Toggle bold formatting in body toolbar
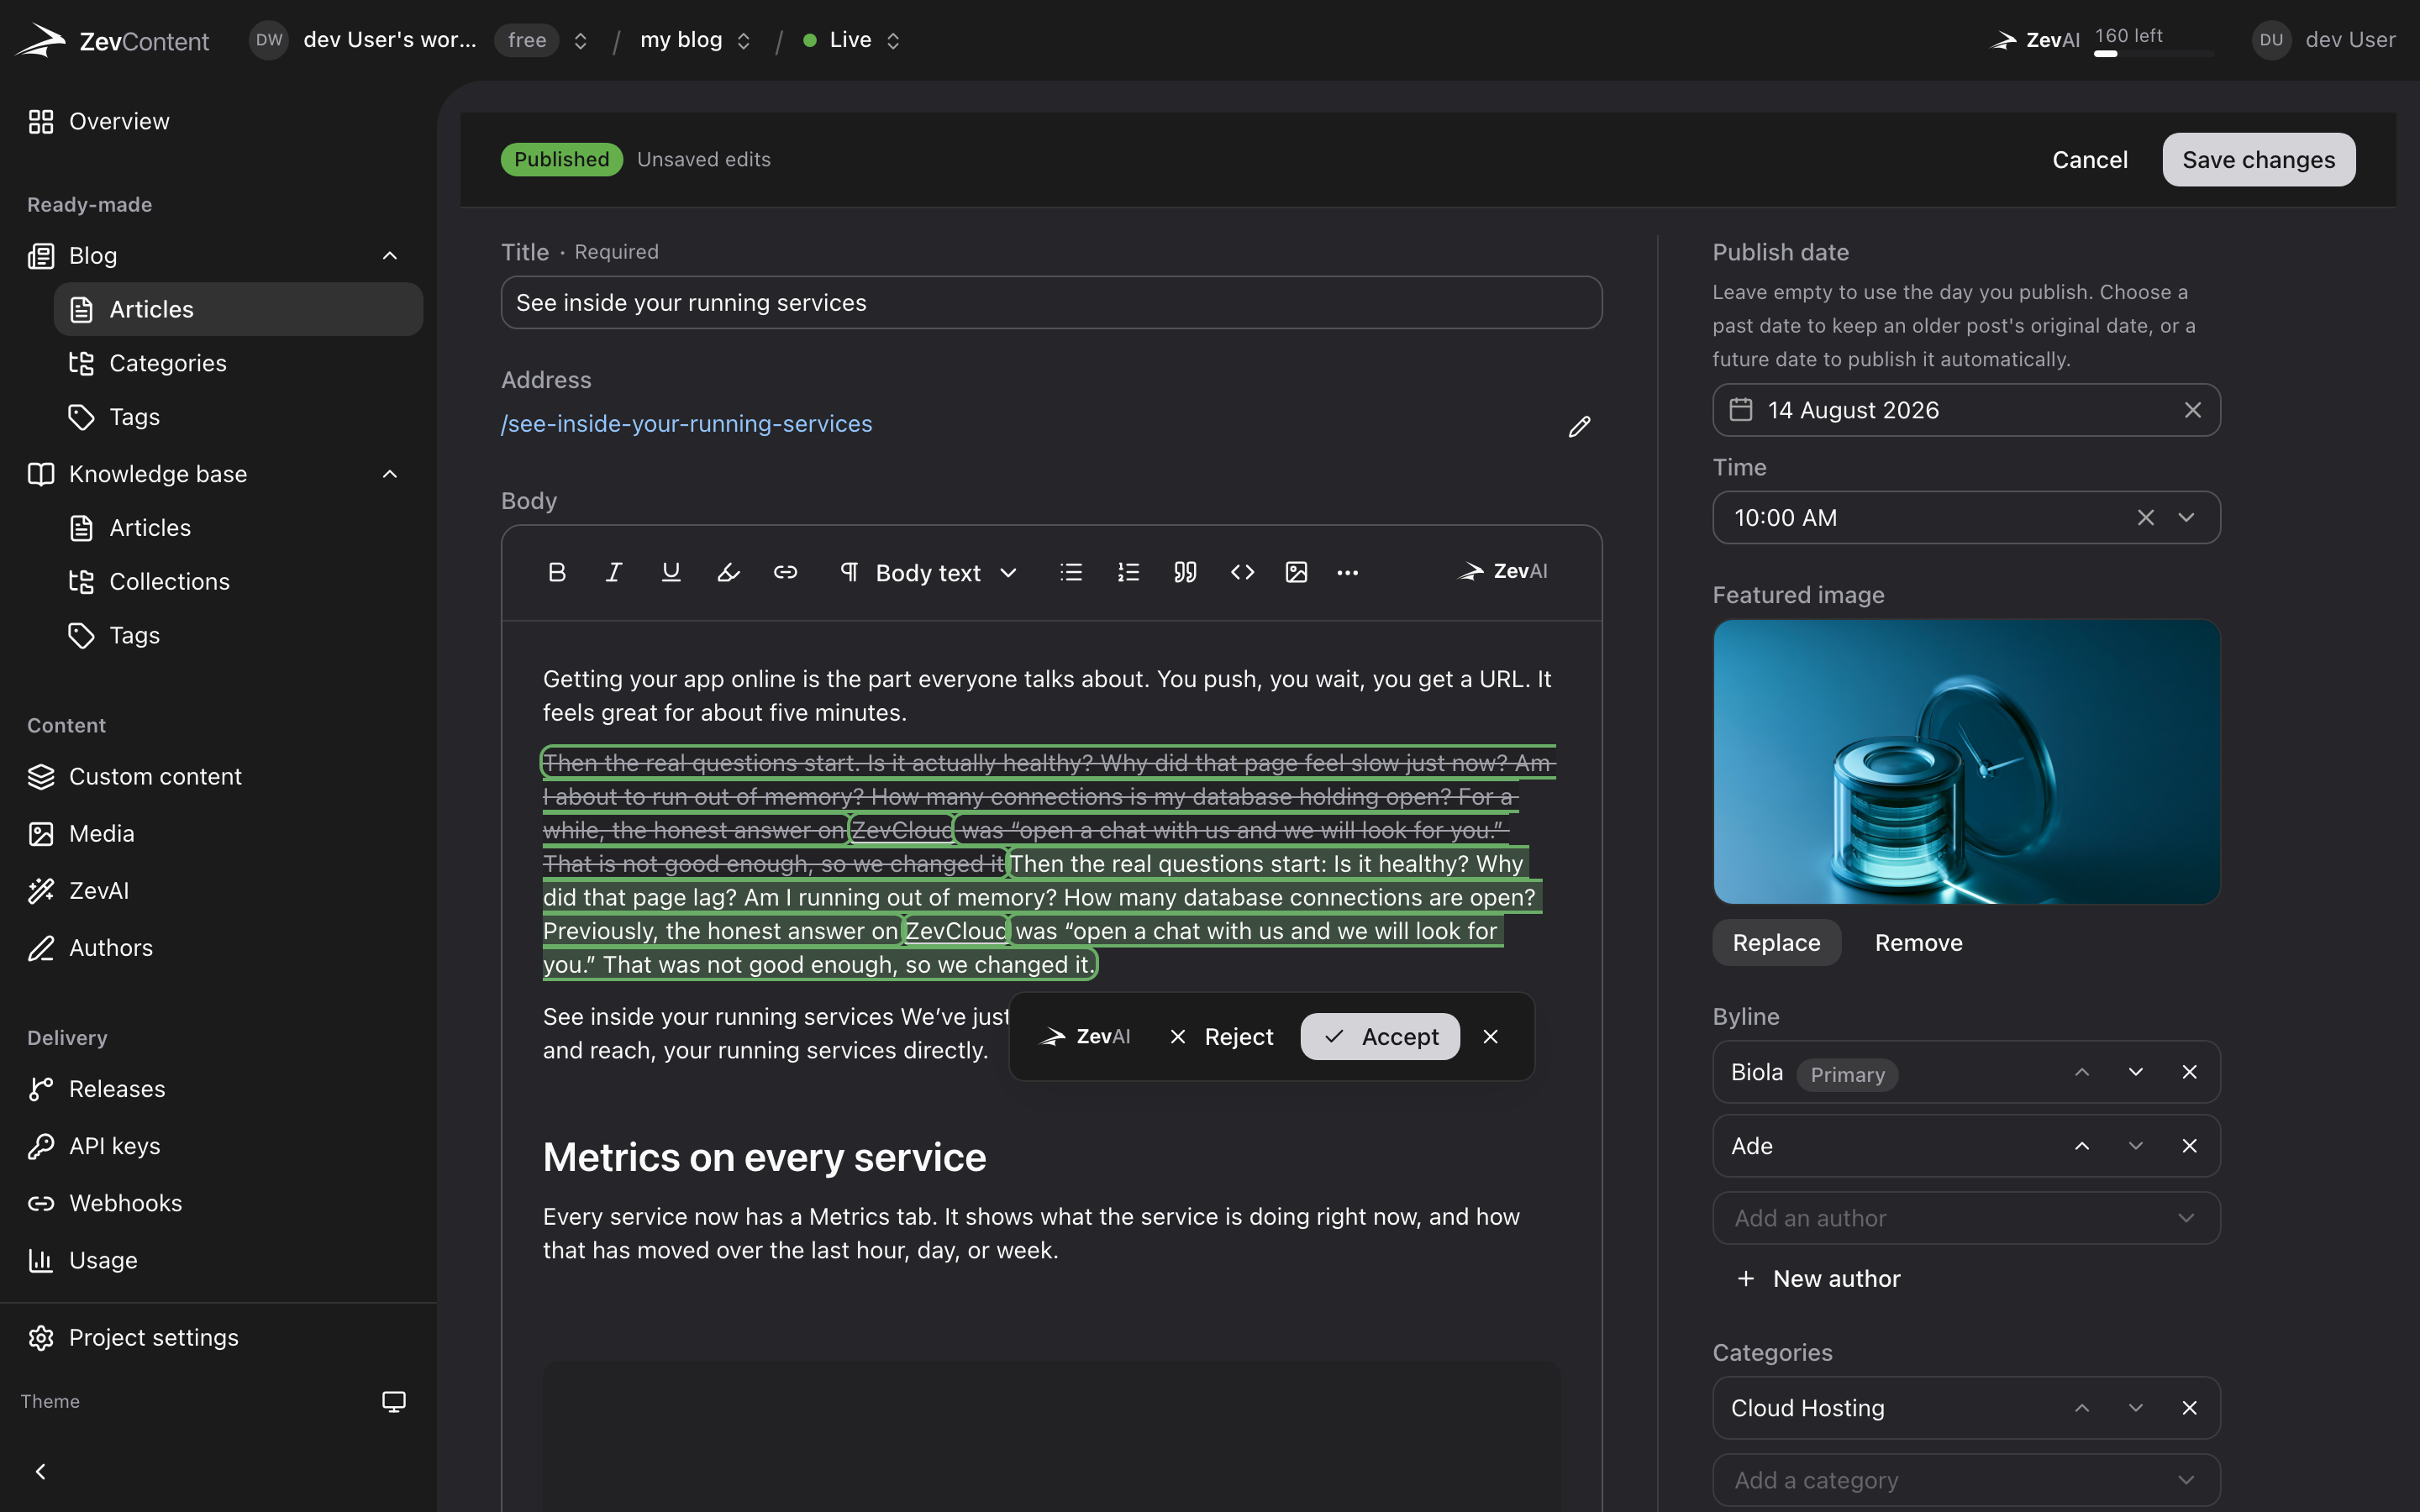This screenshot has width=2420, height=1512. tap(557, 572)
